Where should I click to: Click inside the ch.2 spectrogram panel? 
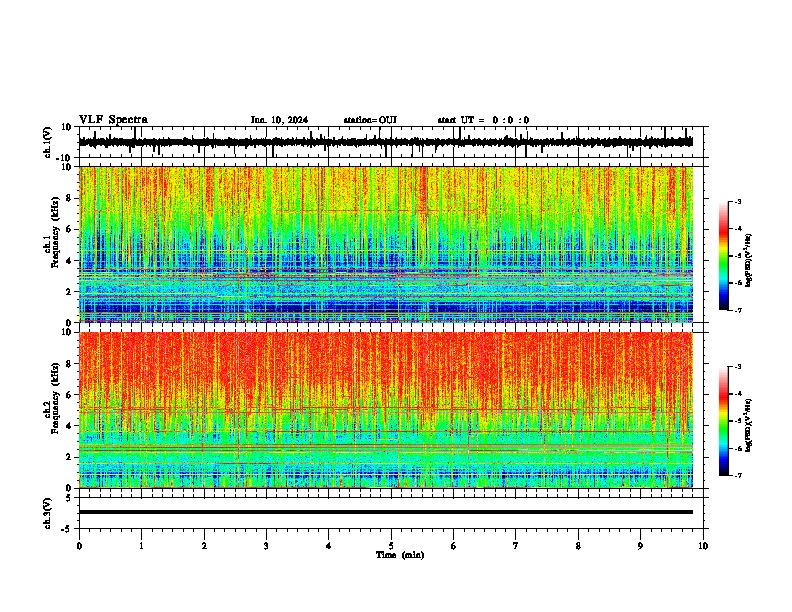pyautogui.click(x=386, y=410)
